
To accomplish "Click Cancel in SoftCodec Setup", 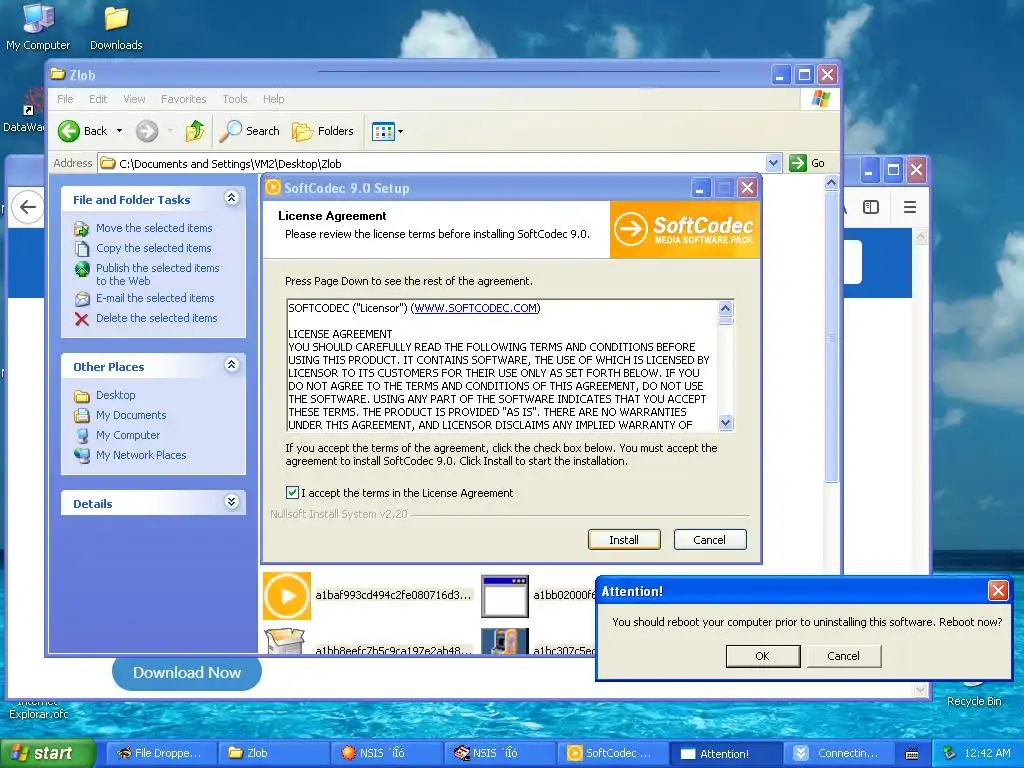I will (709, 540).
